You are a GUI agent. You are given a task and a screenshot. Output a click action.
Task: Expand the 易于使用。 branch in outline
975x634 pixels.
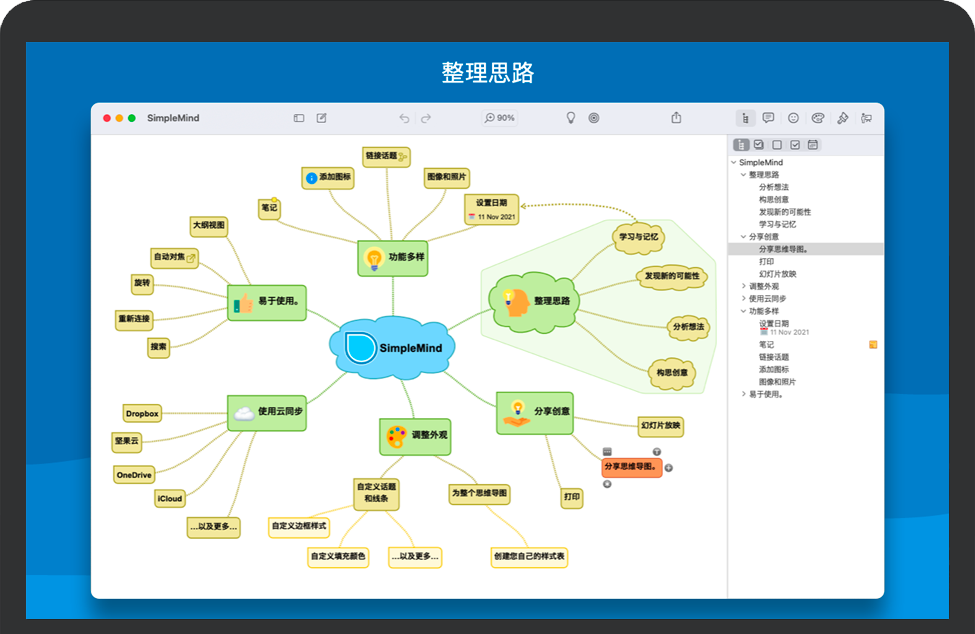pos(744,394)
